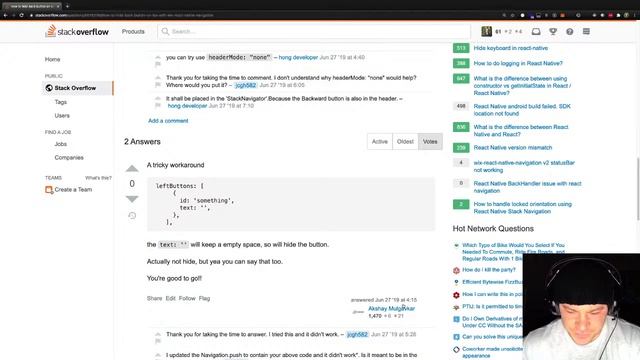Flag the 'I don't understand why headerMode' comment

coord(158,84)
